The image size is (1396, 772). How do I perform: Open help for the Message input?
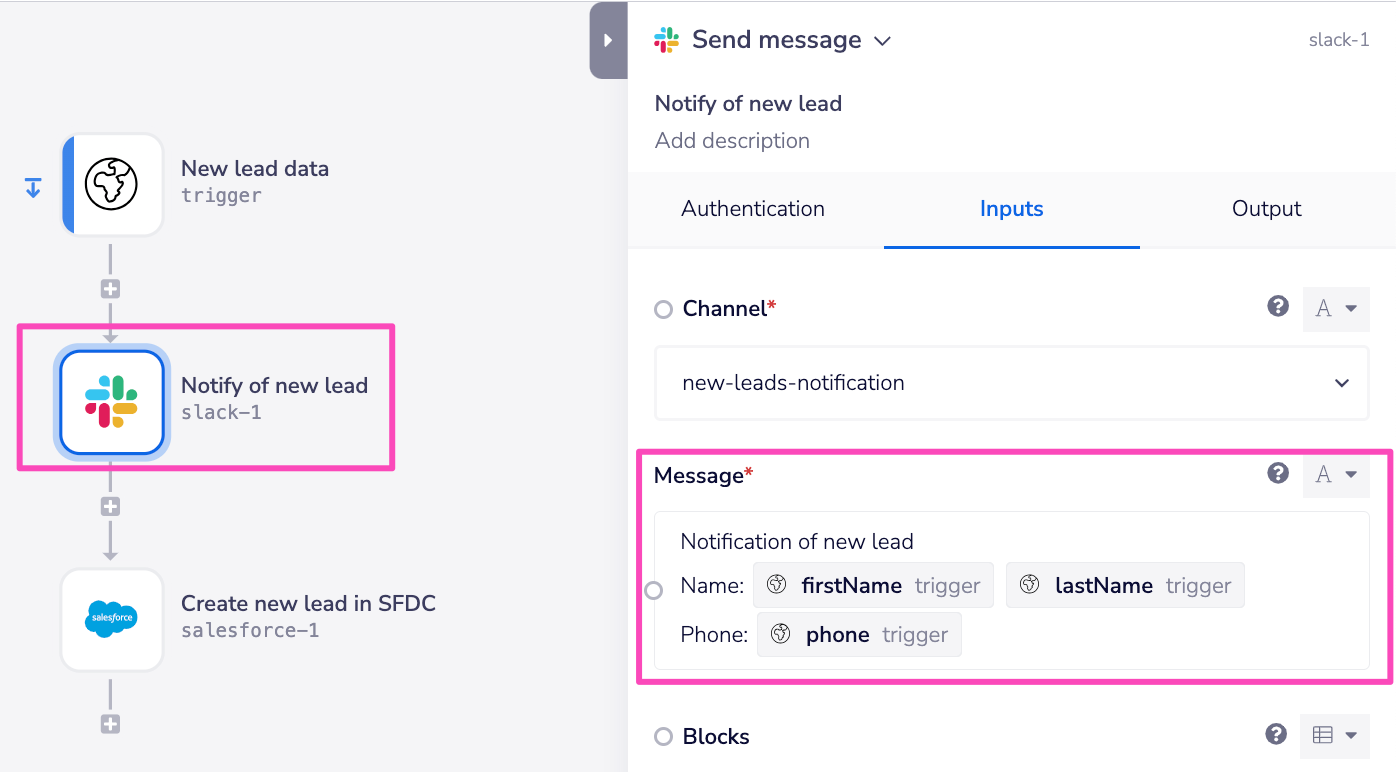[x=1278, y=473]
